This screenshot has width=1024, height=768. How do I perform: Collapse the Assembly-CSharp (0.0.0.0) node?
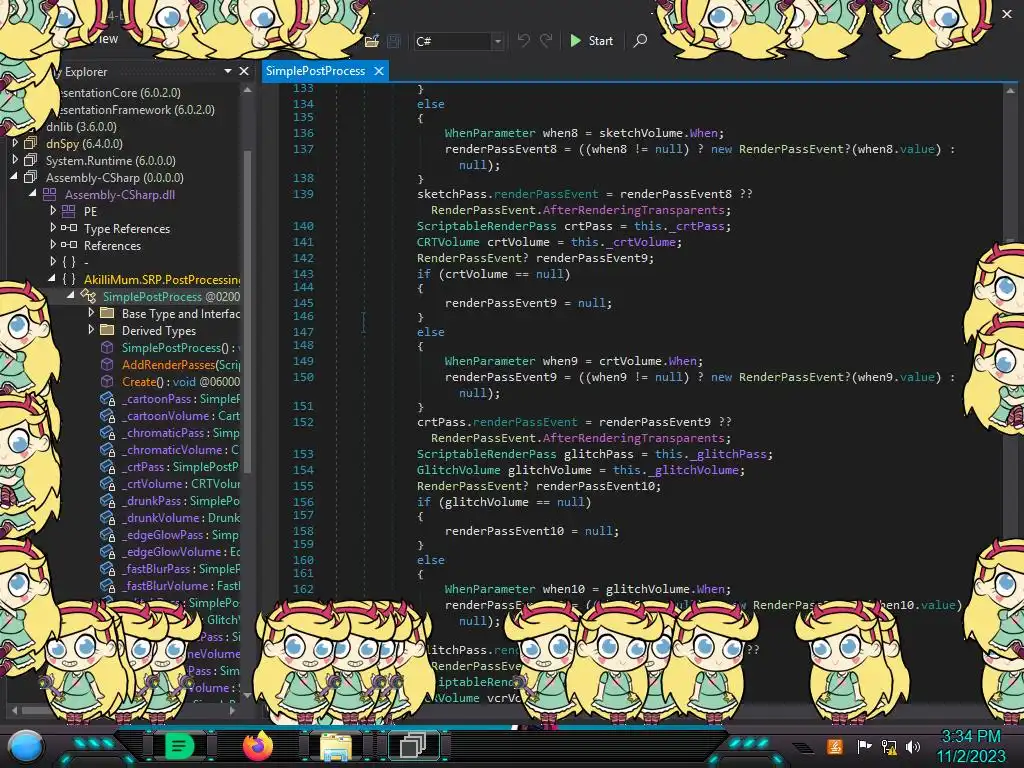[x=14, y=176]
